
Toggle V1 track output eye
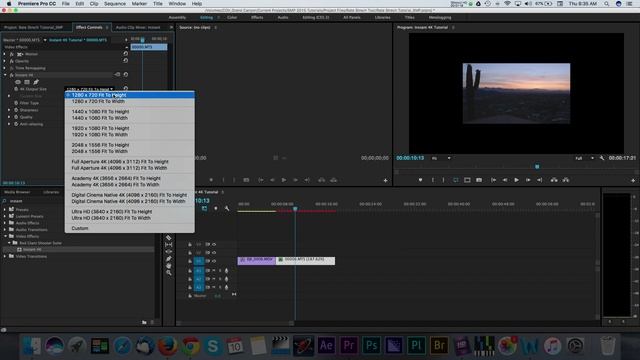click(x=214, y=261)
